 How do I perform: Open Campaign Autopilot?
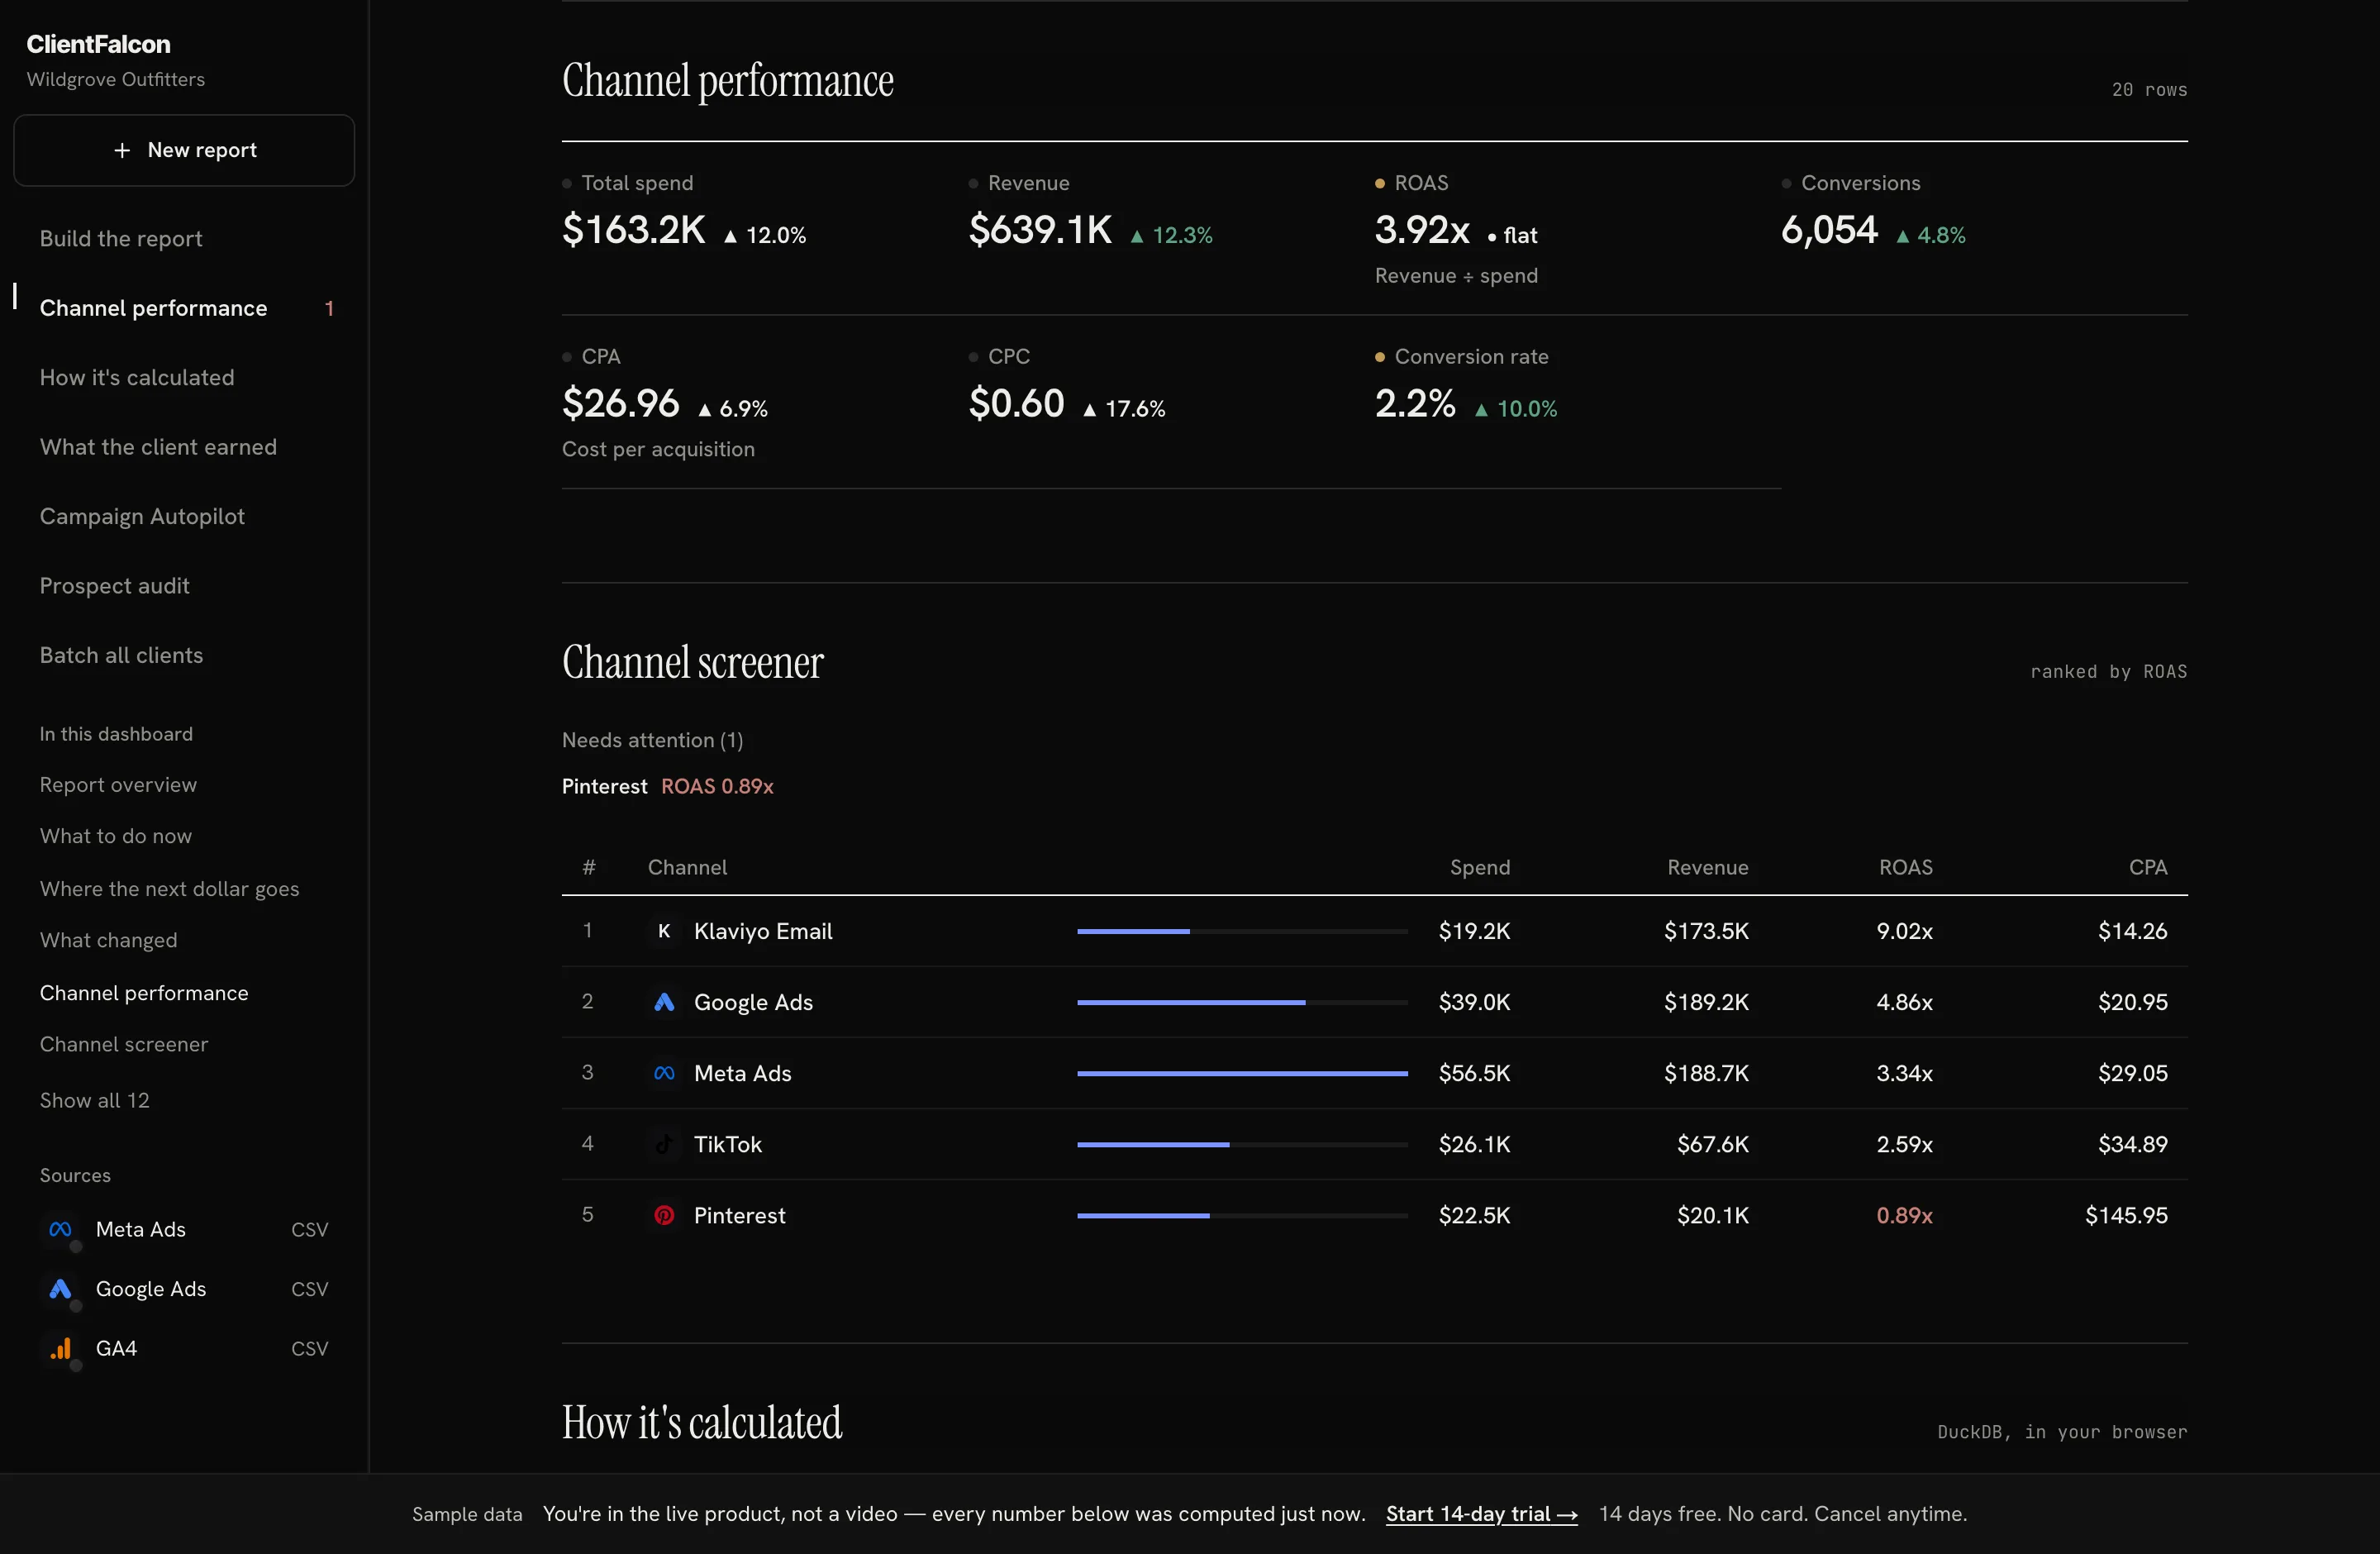coord(142,516)
